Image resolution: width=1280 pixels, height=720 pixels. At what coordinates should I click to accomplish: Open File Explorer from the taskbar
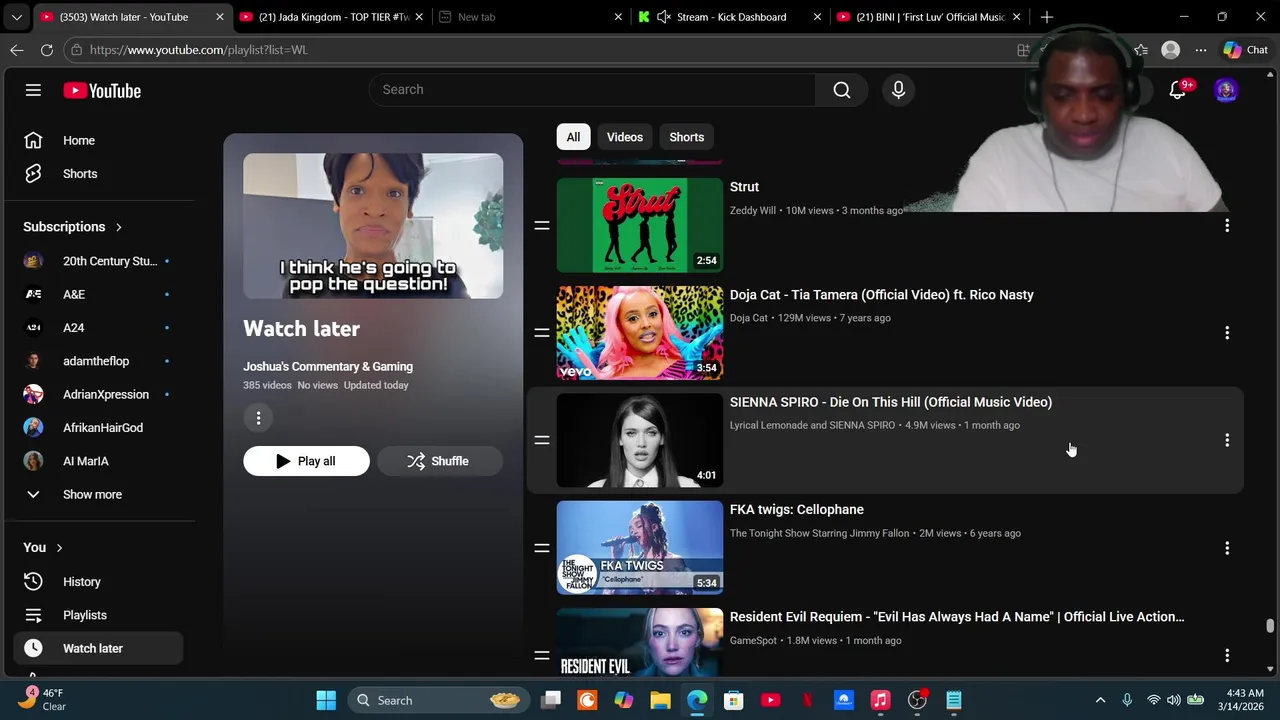click(660, 700)
